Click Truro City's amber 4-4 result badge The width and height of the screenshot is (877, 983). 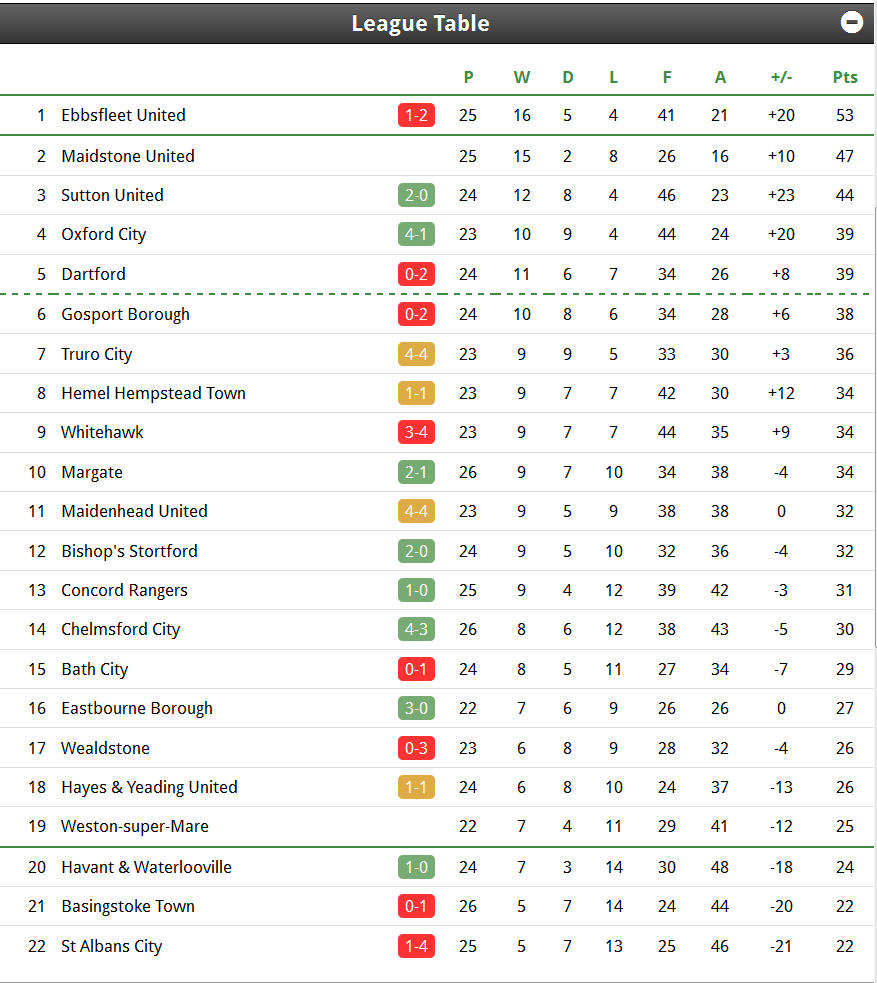click(x=416, y=354)
